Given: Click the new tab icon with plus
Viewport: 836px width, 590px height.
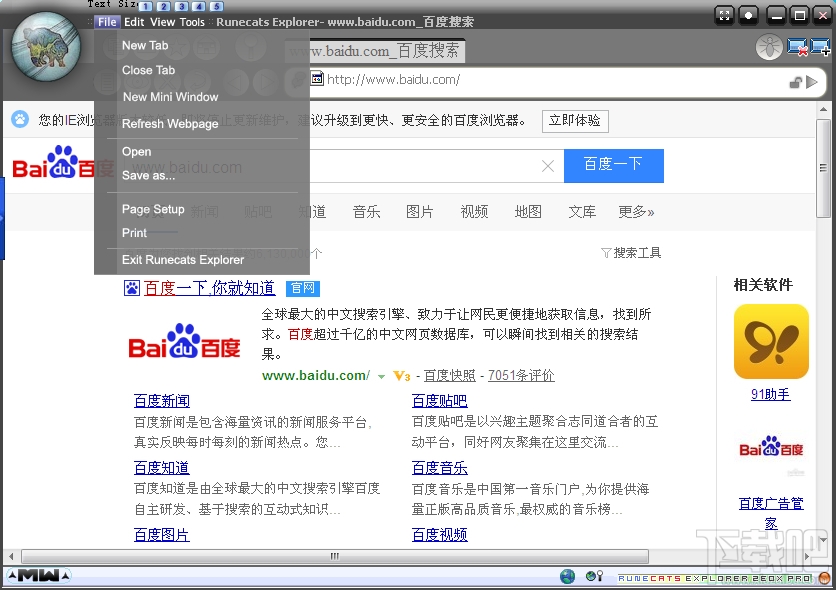Looking at the screenshot, I should click(820, 47).
